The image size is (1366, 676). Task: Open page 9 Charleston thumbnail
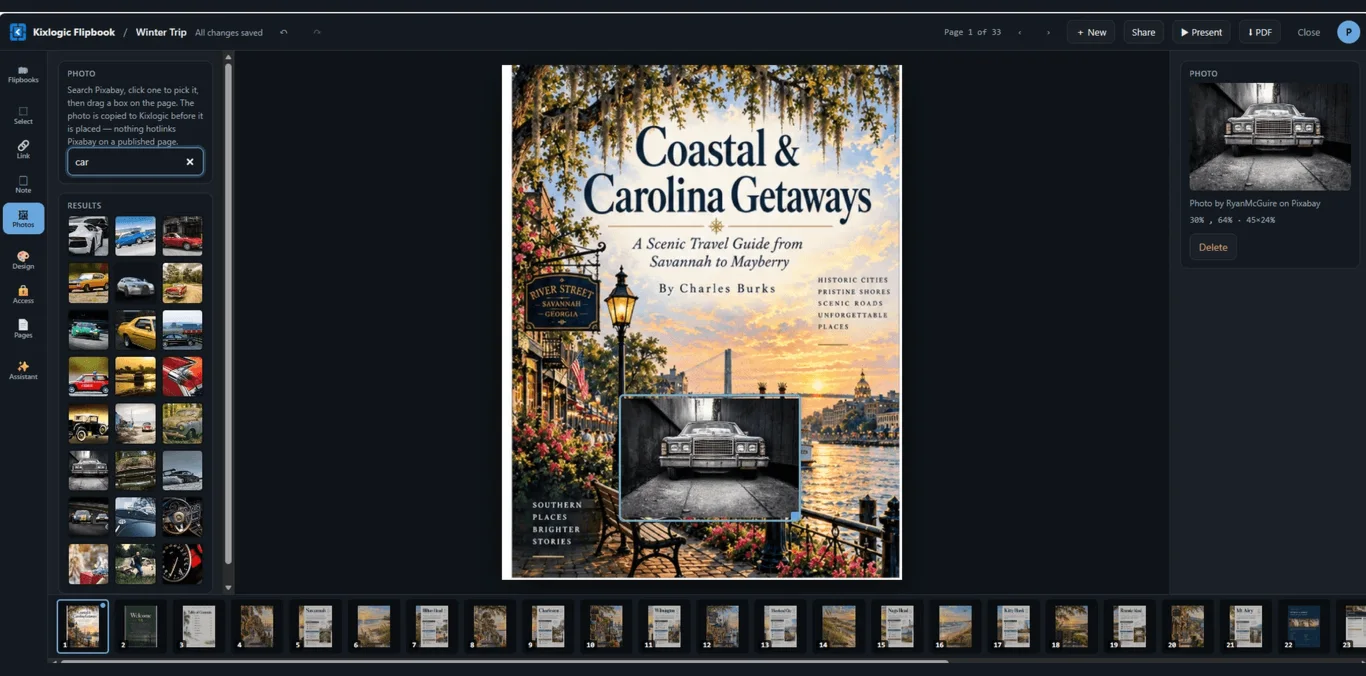[547, 627]
